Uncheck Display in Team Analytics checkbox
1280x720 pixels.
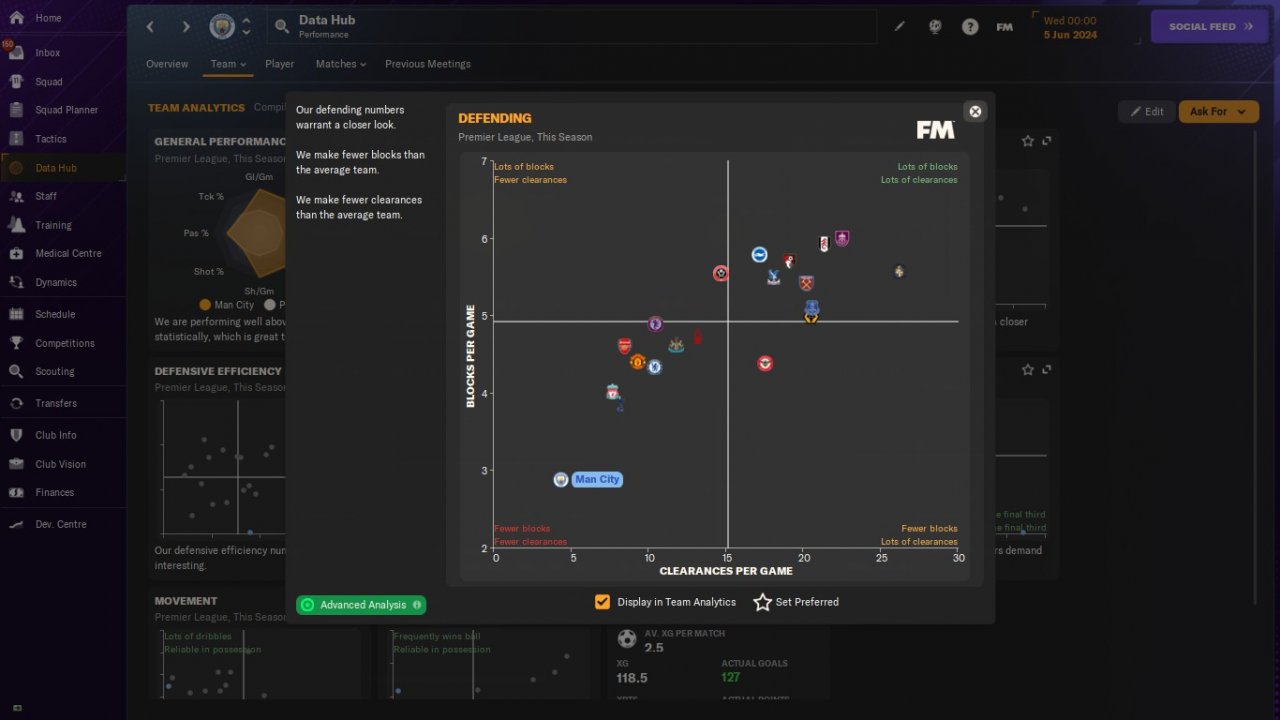coord(602,602)
